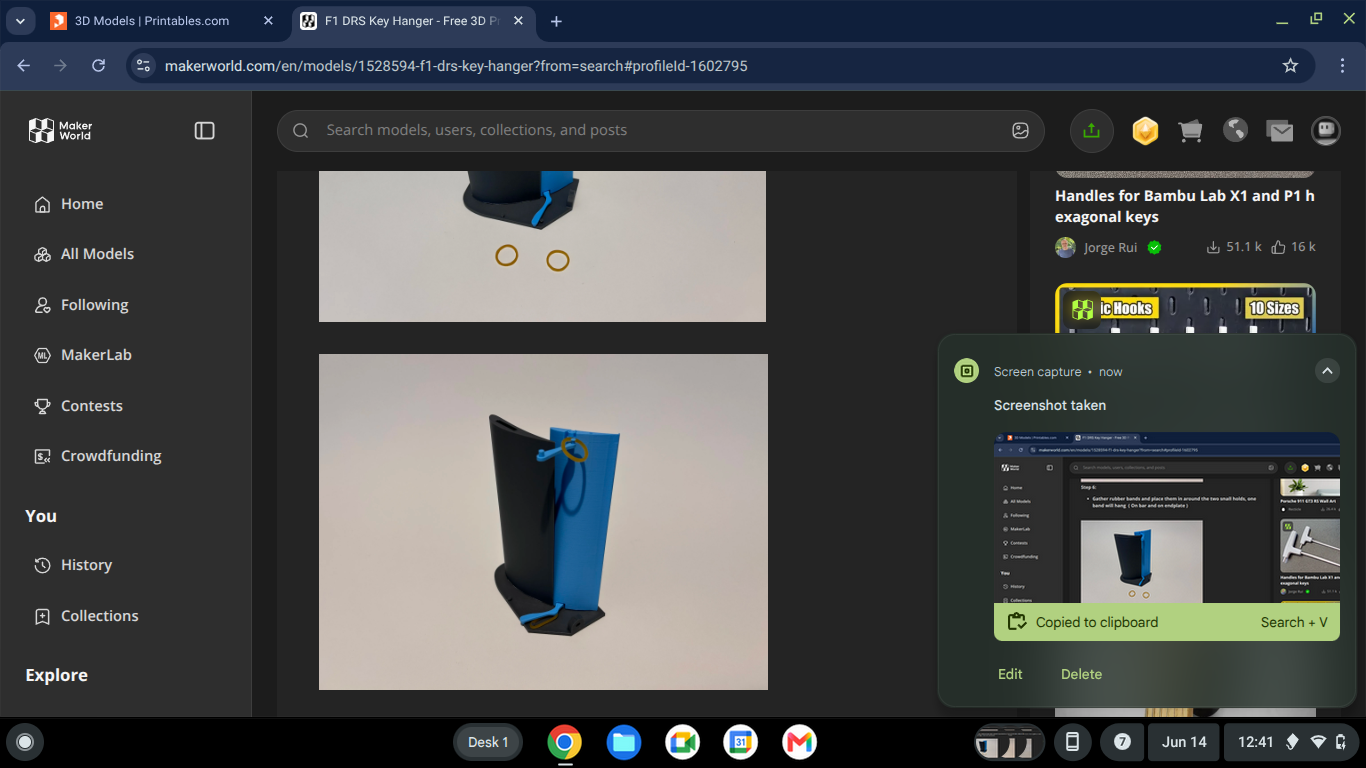Viewport: 1366px width, 768px height.
Task: Delete the captured screenshot
Action: pos(1081,674)
